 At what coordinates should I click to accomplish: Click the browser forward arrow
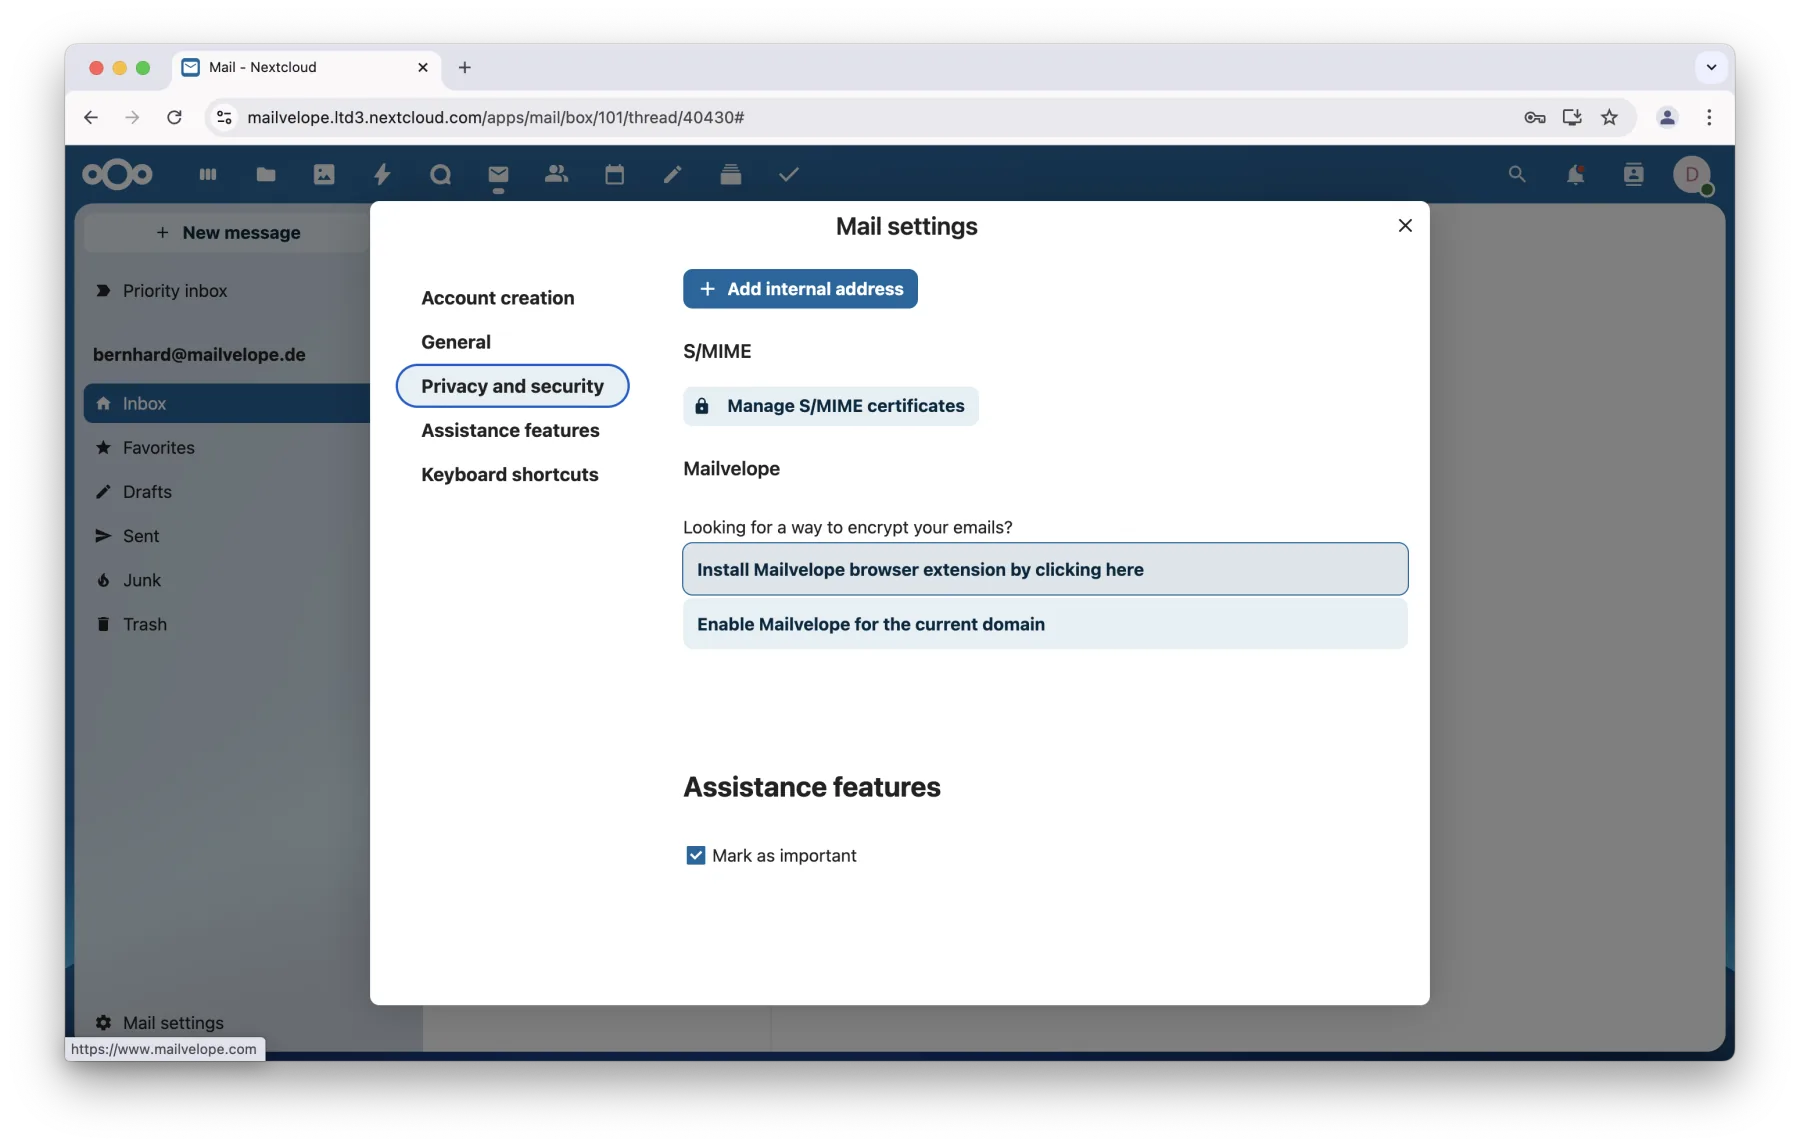pos(132,118)
